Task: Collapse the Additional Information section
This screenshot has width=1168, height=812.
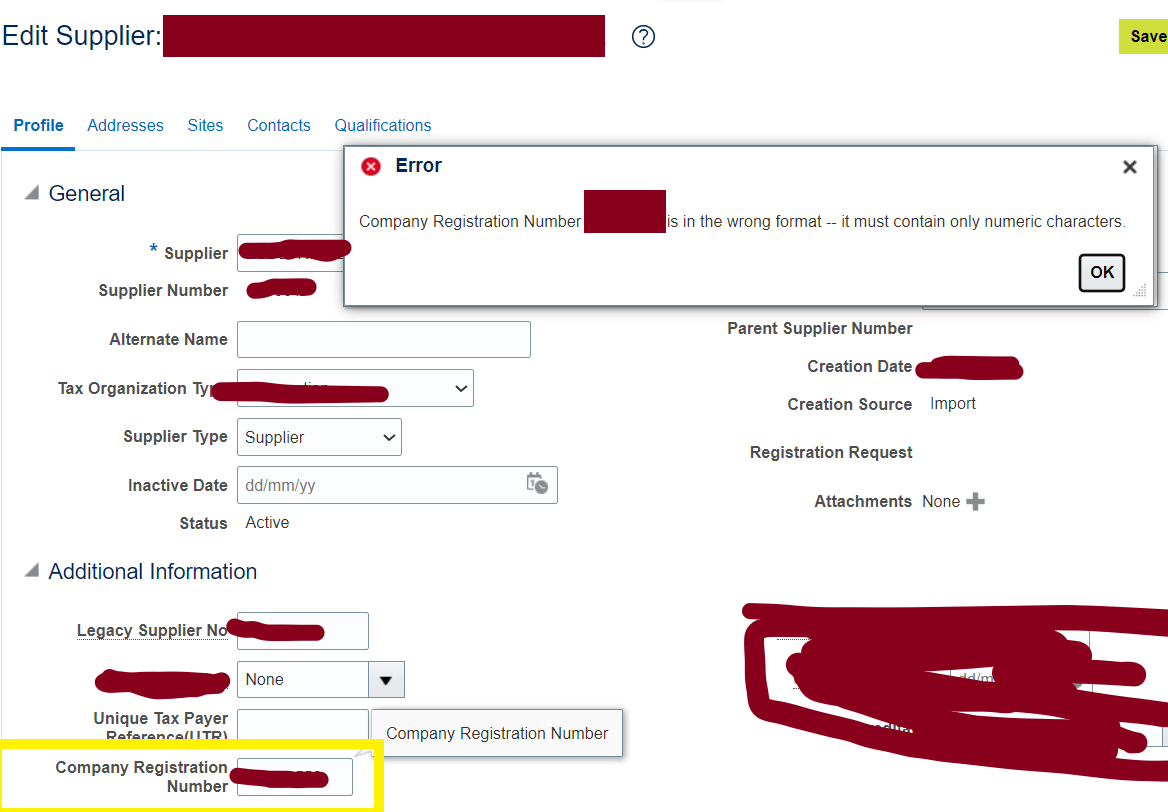Action: click(x=33, y=571)
